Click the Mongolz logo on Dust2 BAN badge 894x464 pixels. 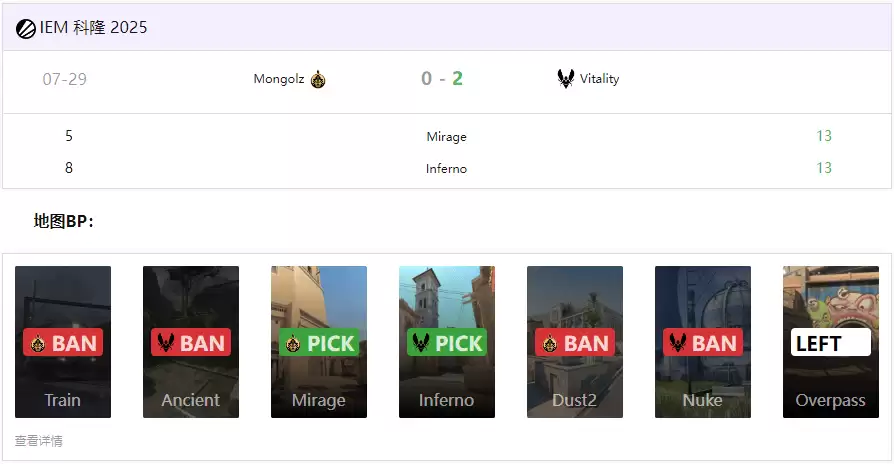550,343
